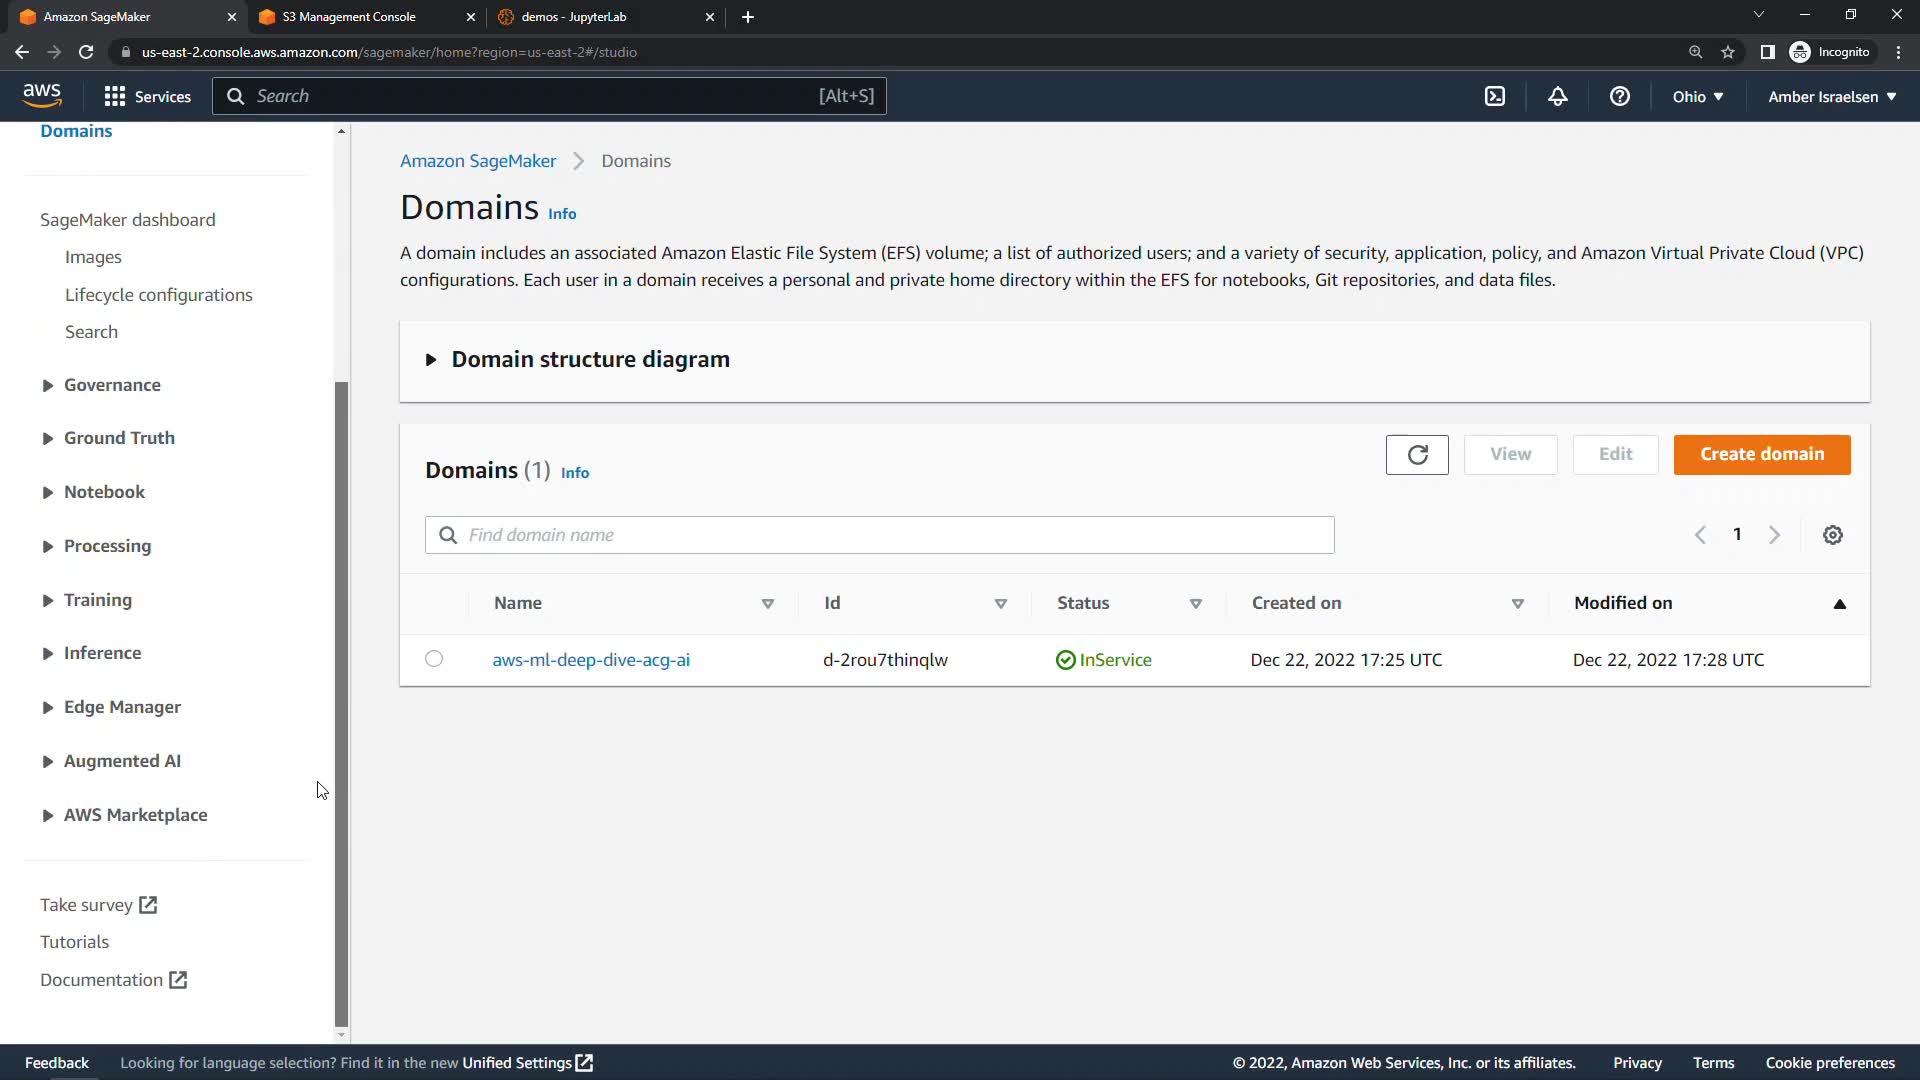Bookmark page with star icon
The height and width of the screenshot is (1080, 1920).
coord(1728,52)
